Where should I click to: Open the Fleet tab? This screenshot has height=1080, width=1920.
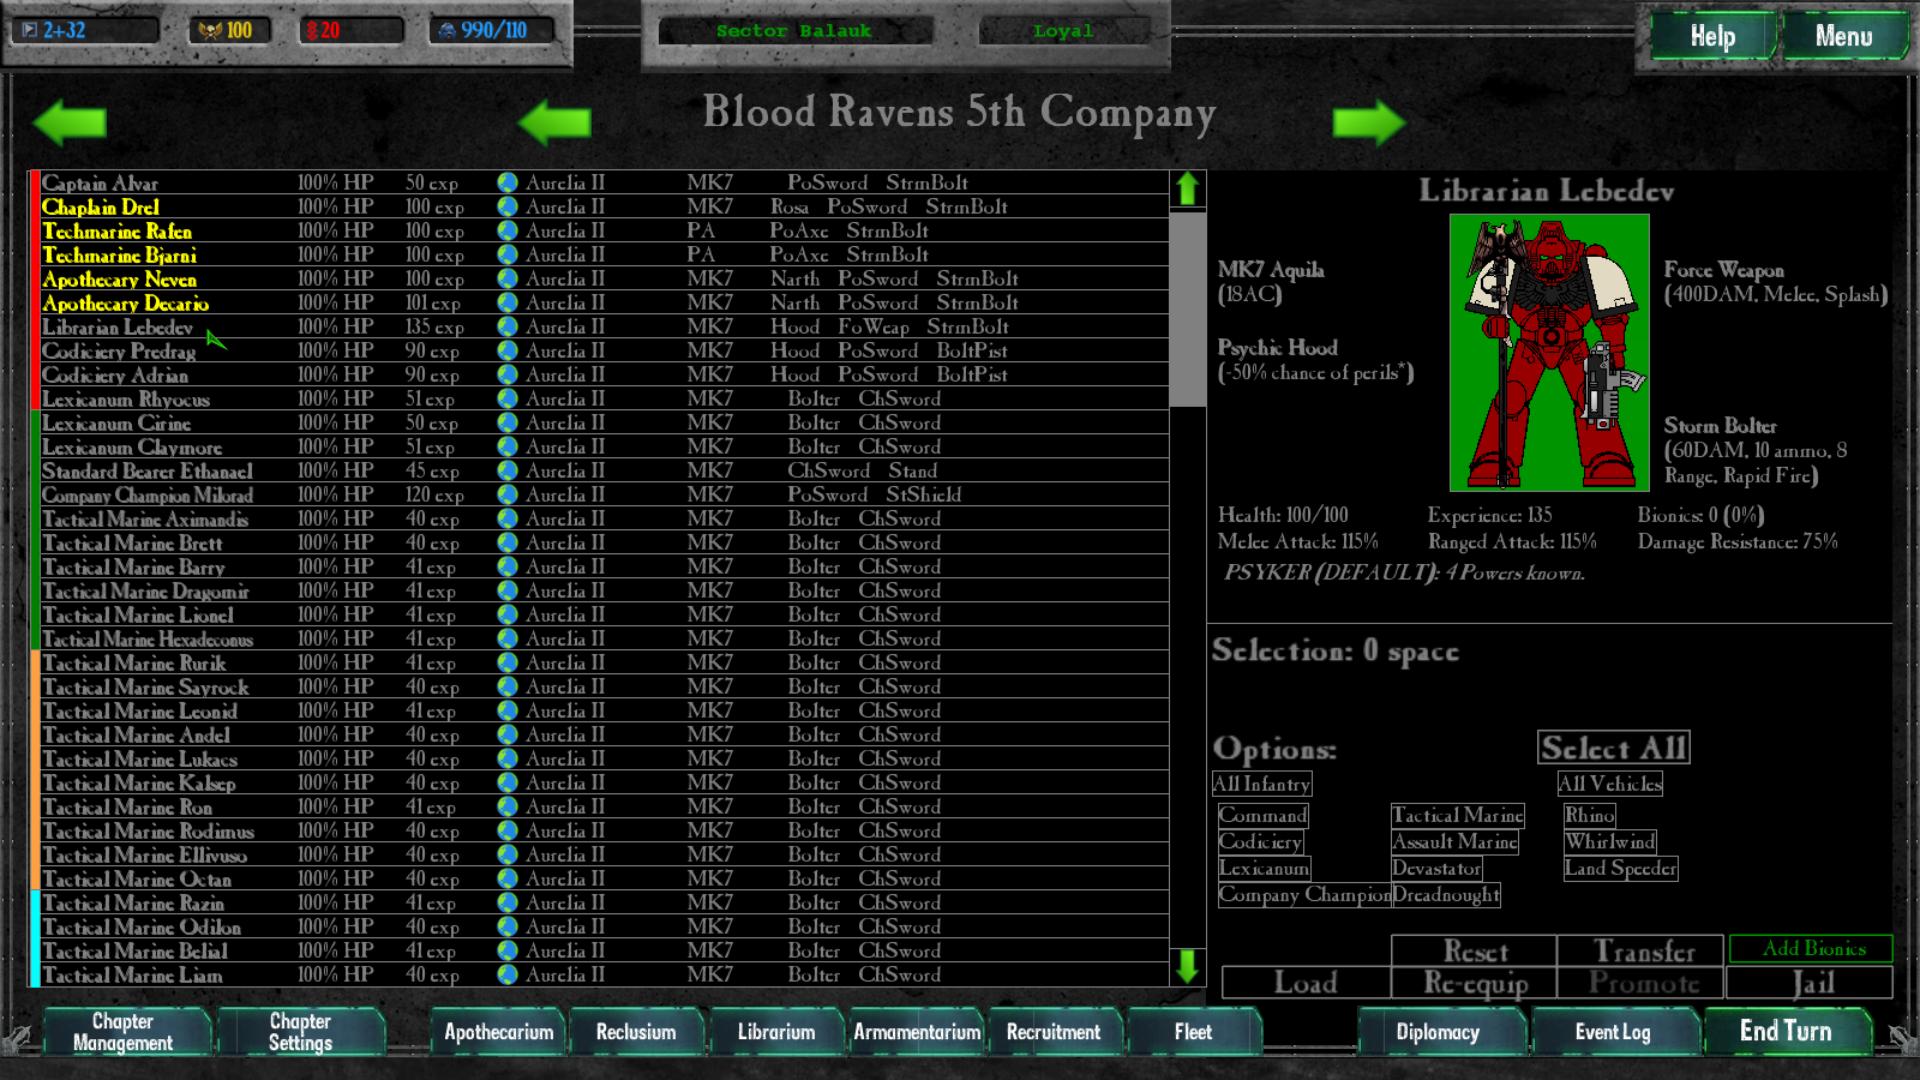pyautogui.click(x=1193, y=1032)
